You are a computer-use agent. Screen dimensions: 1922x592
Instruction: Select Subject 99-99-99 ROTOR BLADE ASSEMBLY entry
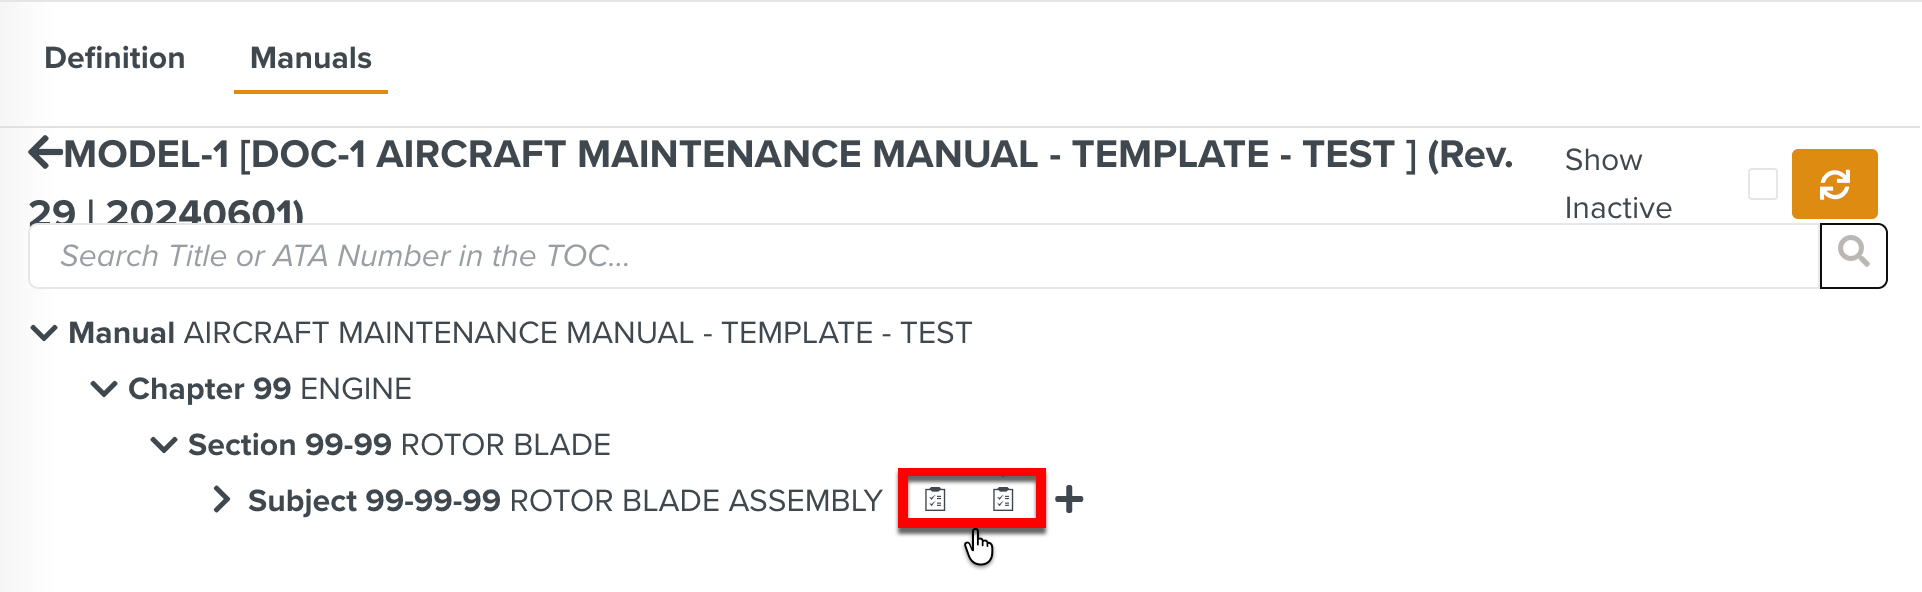[564, 500]
